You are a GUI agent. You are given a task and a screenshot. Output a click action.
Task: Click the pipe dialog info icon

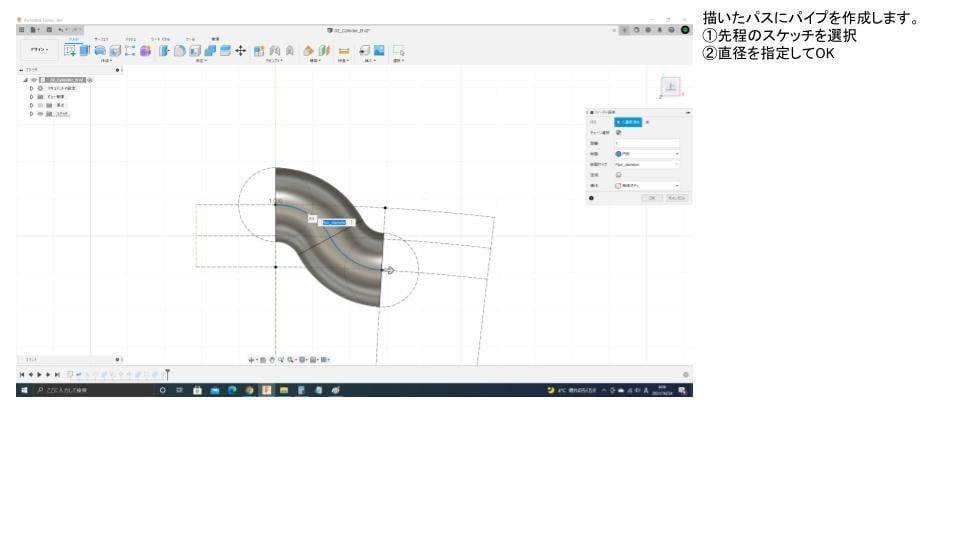tap(591, 198)
